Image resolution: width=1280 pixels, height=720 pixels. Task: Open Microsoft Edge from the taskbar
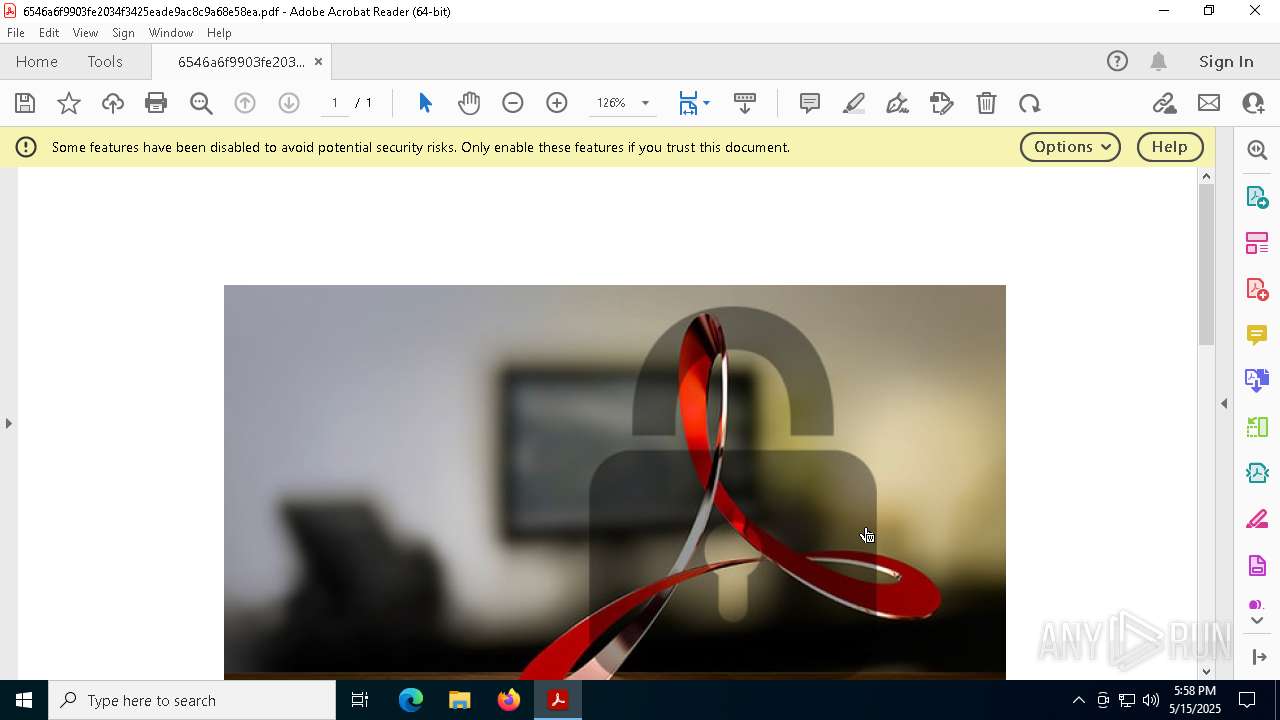(411, 700)
